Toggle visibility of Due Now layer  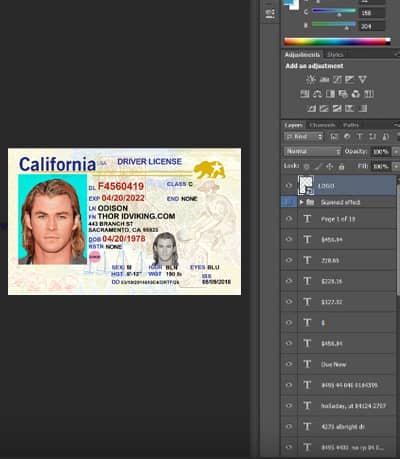click(289, 364)
